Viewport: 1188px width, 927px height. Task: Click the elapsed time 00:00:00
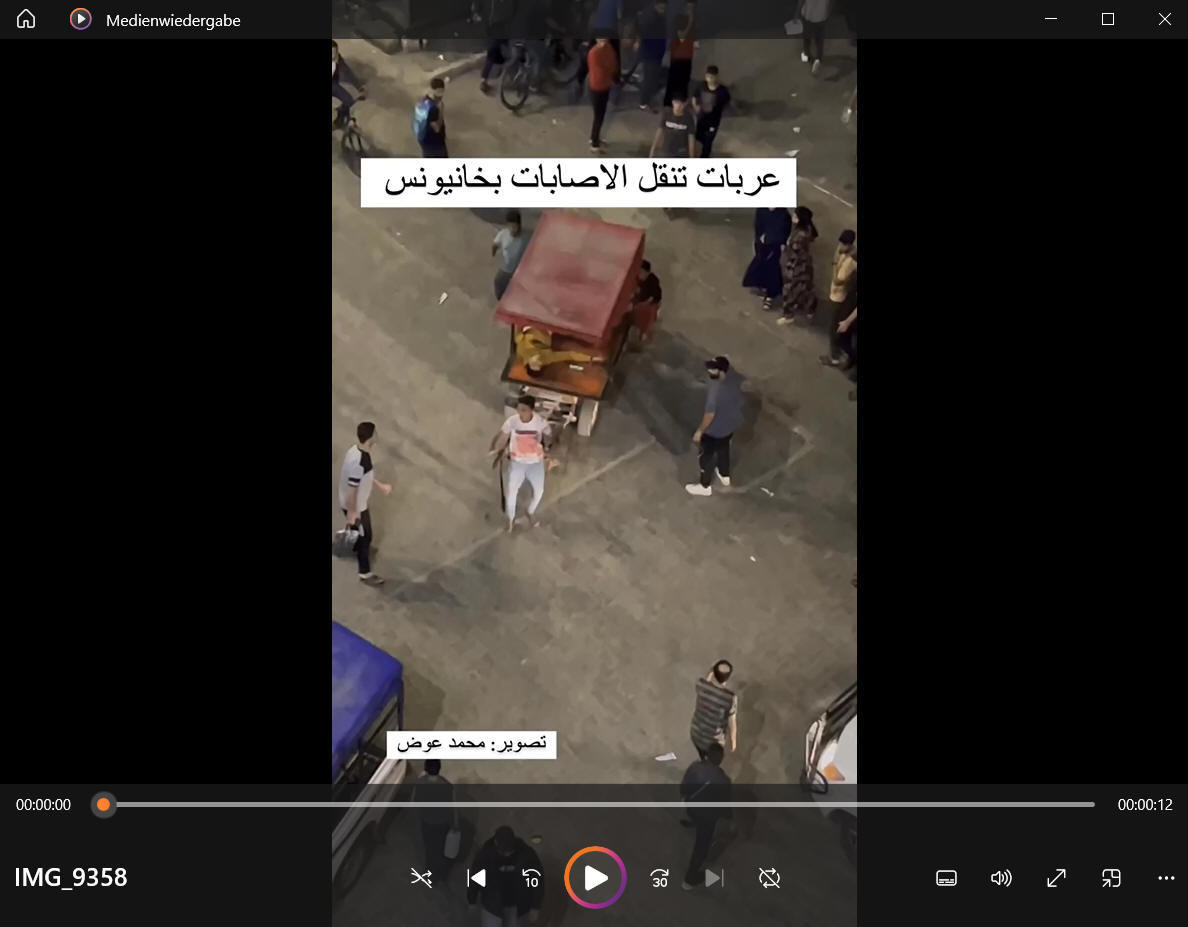click(43, 804)
